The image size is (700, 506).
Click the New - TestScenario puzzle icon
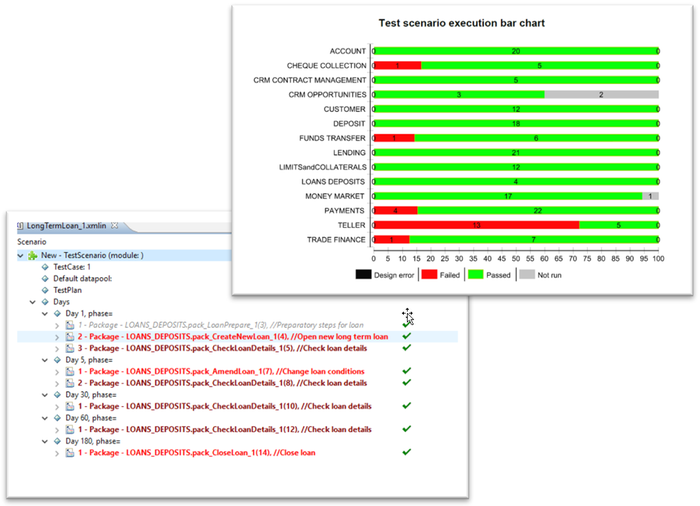coord(33,255)
